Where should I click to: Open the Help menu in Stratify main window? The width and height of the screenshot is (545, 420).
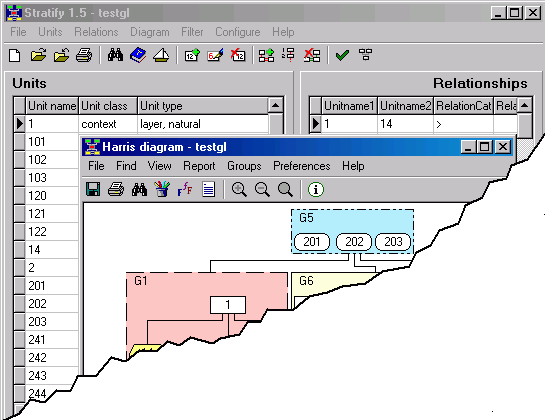coord(283,32)
